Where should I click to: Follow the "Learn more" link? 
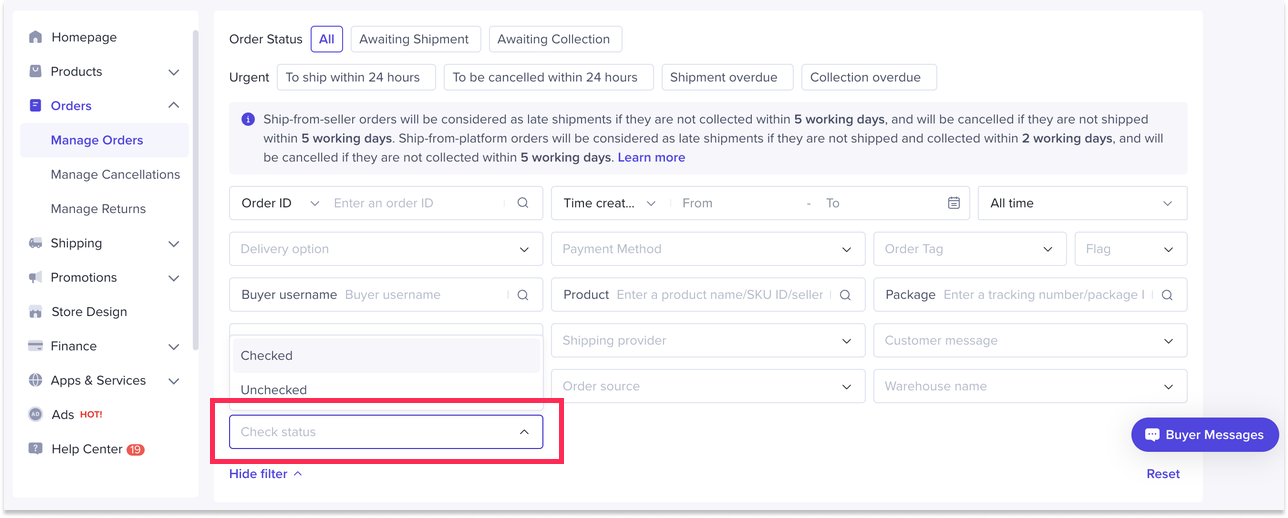pos(651,157)
